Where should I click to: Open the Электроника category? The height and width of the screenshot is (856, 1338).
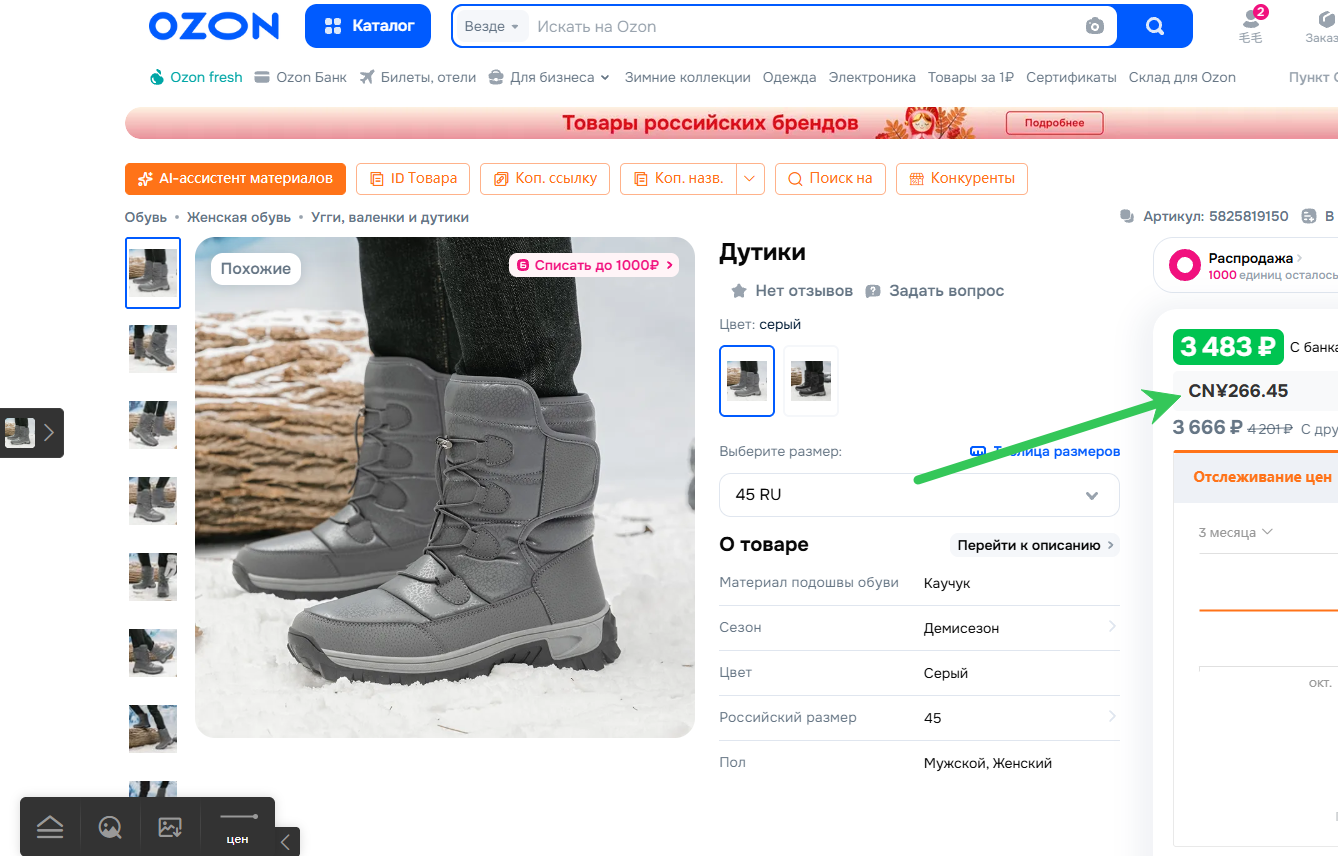[x=872, y=77]
